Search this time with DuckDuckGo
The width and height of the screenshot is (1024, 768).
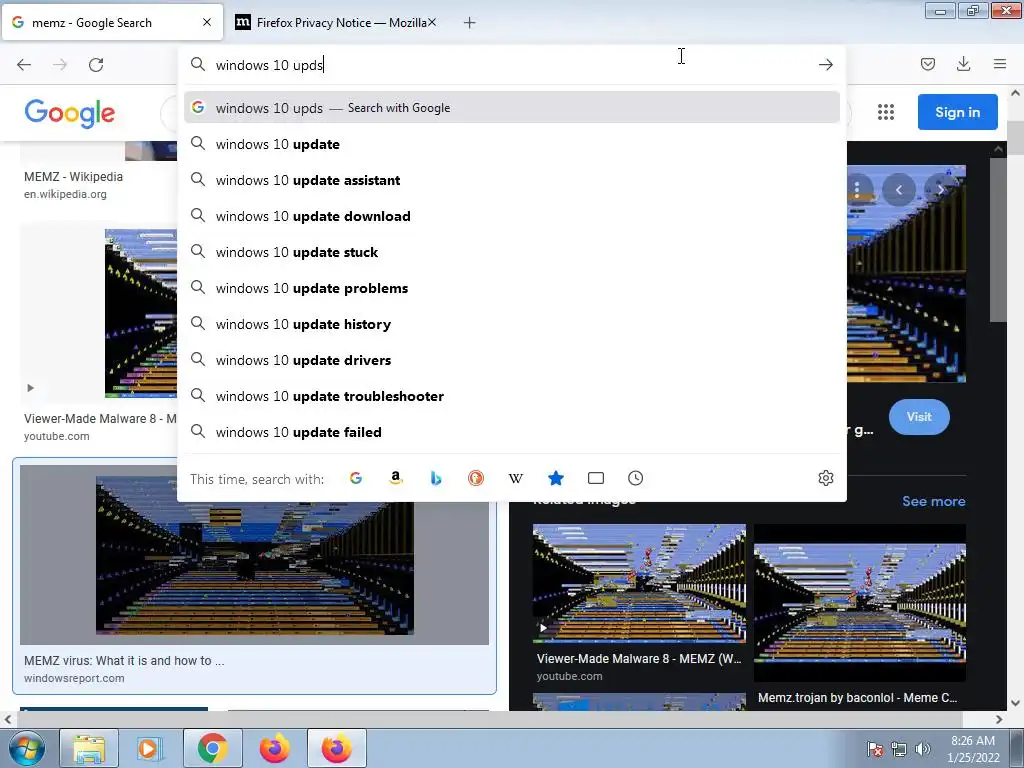(x=476, y=479)
